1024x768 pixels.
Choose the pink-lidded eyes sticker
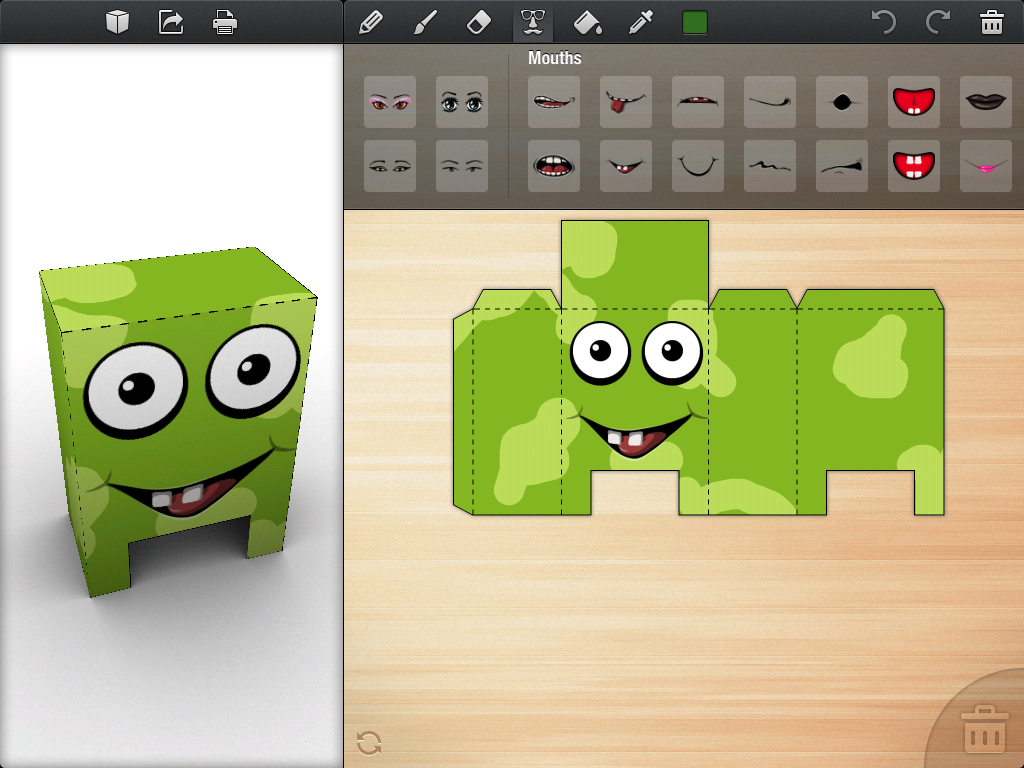(x=390, y=102)
